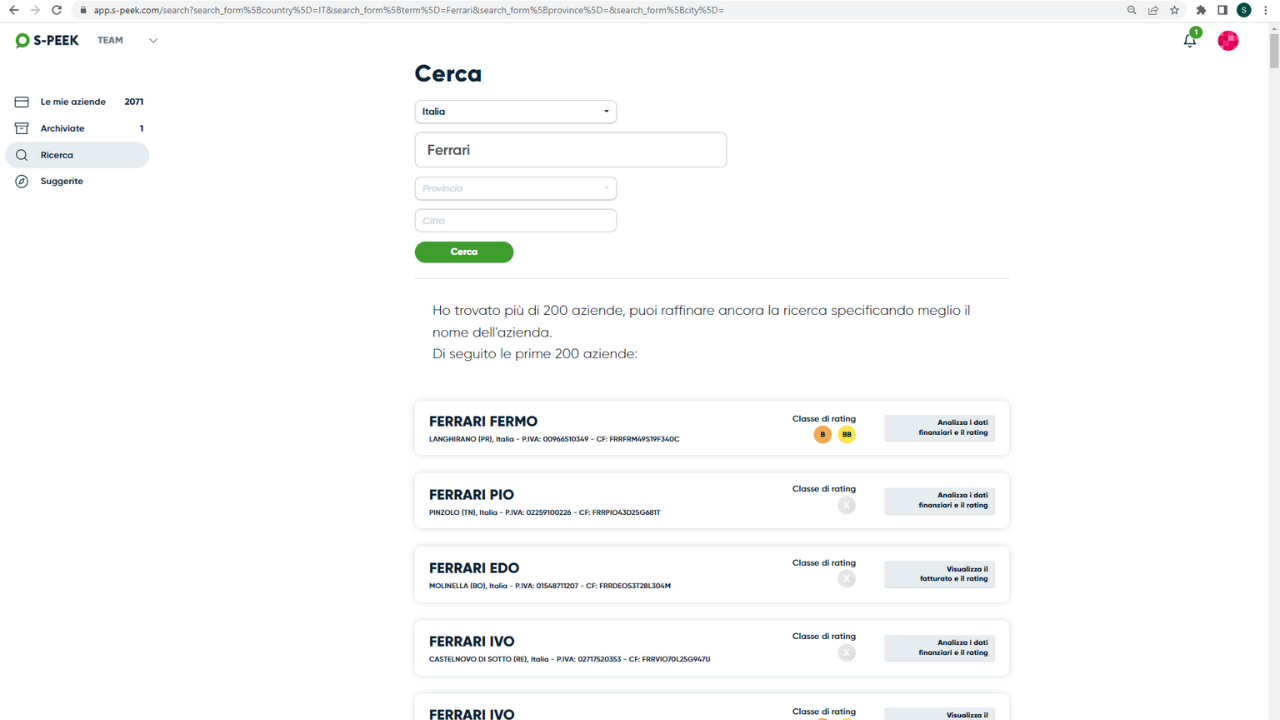Click the Ferrari search term field
This screenshot has height=720, width=1280.
click(571, 150)
